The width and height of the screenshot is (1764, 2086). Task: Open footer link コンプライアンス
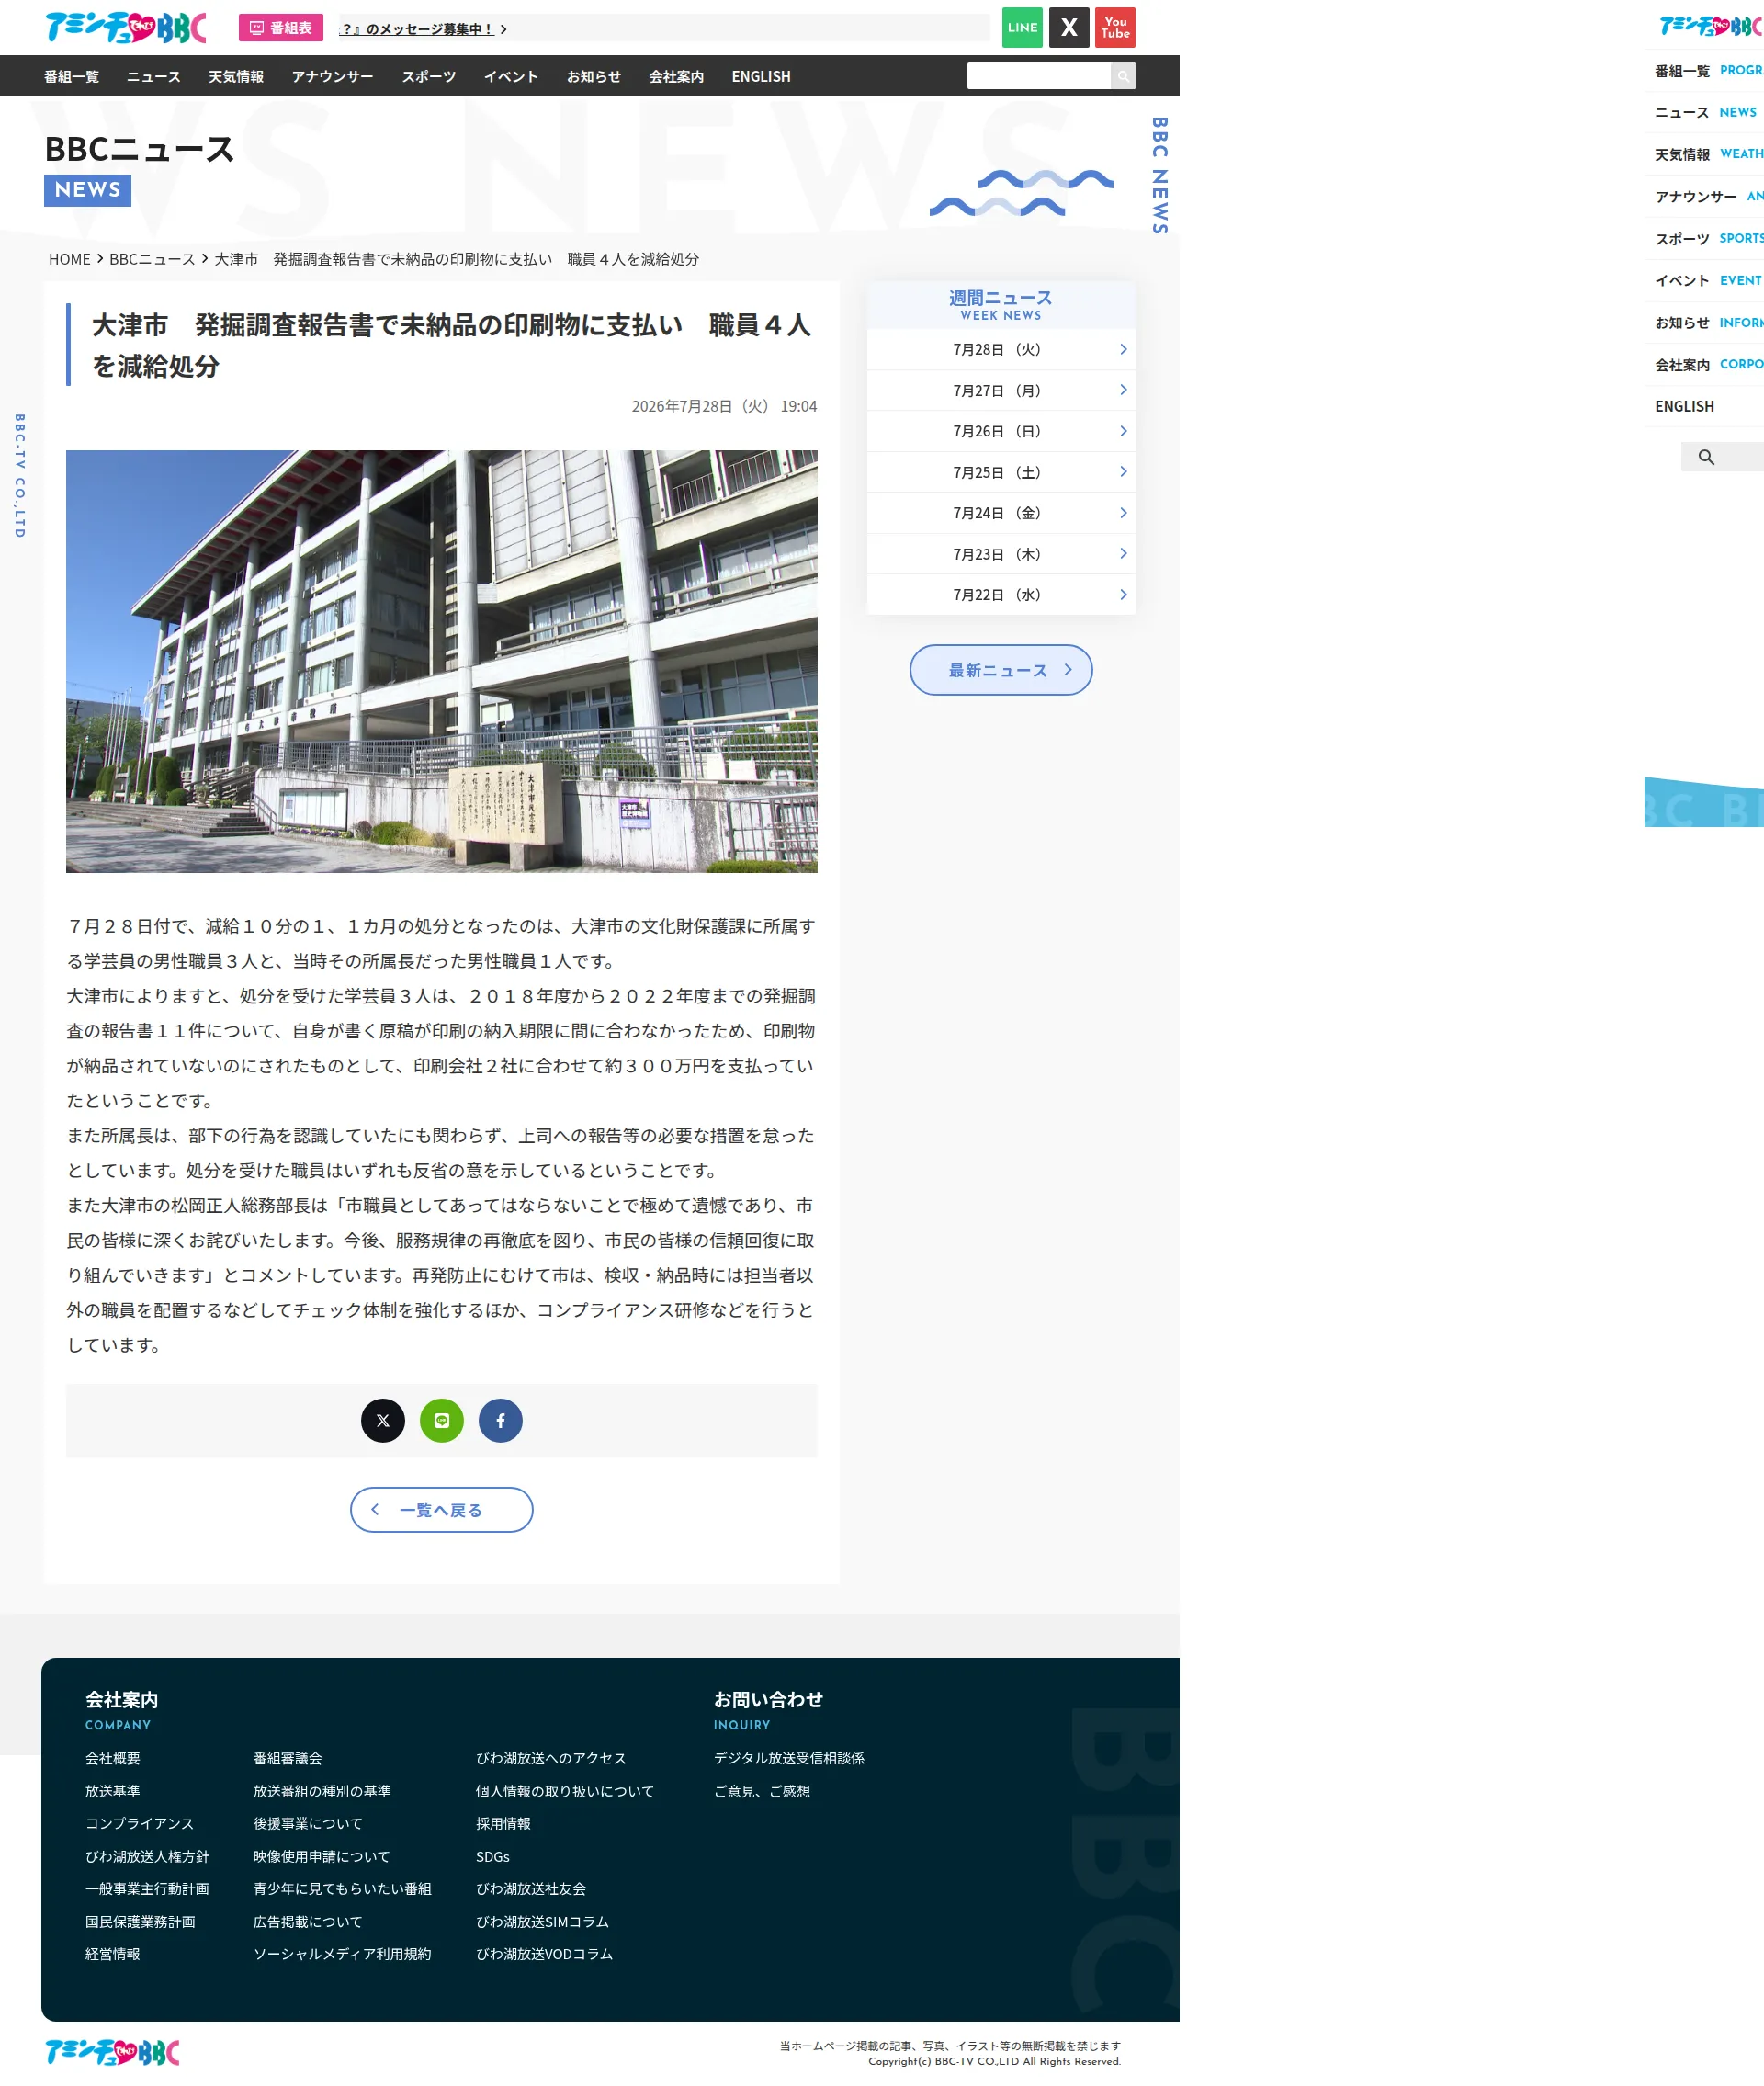(139, 1823)
